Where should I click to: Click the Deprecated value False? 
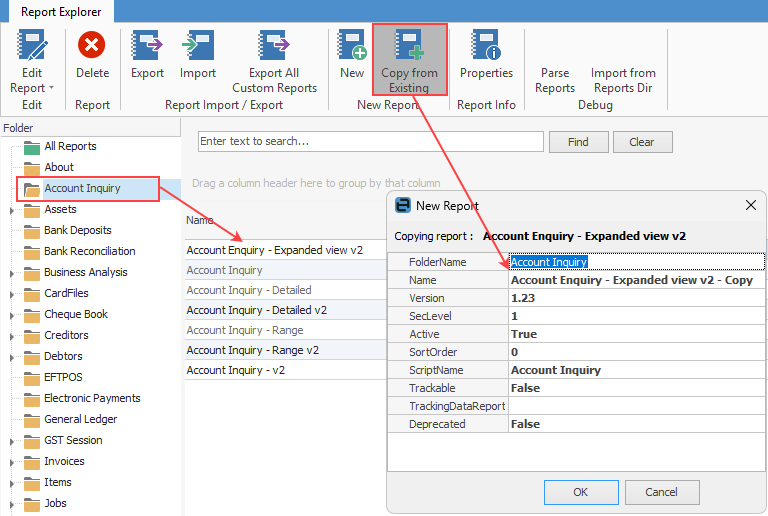point(637,424)
